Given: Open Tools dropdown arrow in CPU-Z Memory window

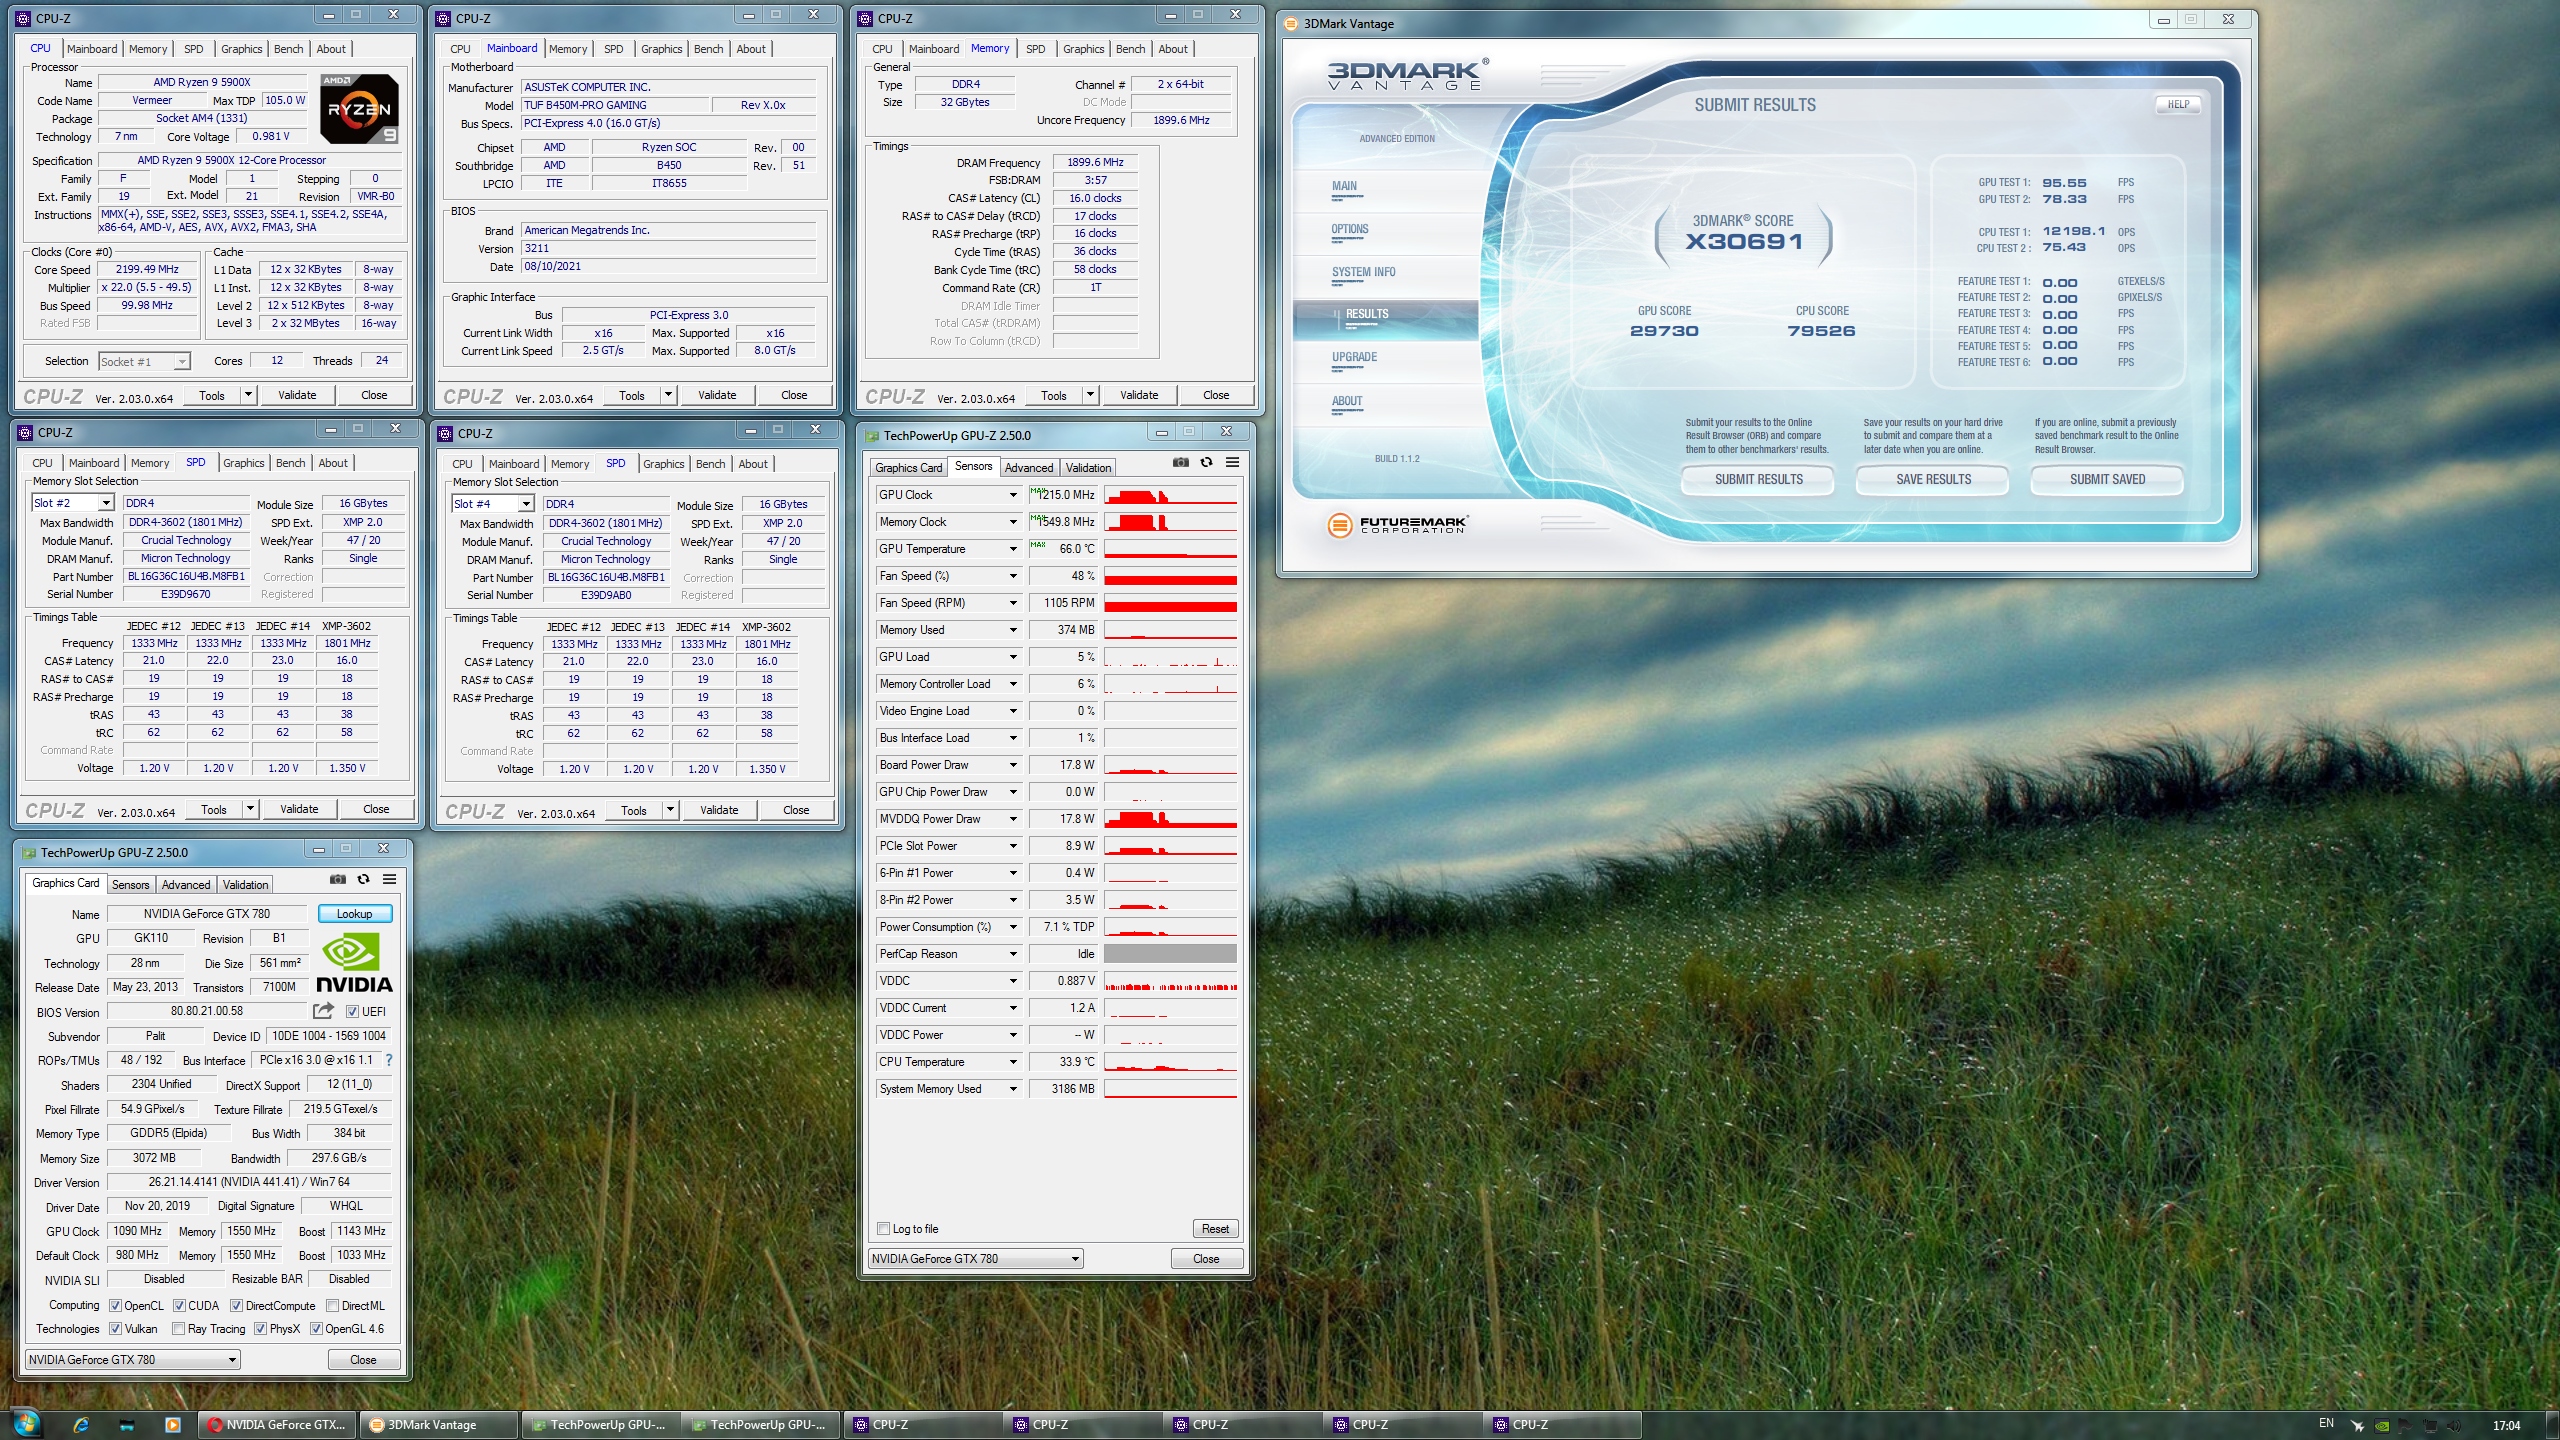Looking at the screenshot, I should [1090, 395].
